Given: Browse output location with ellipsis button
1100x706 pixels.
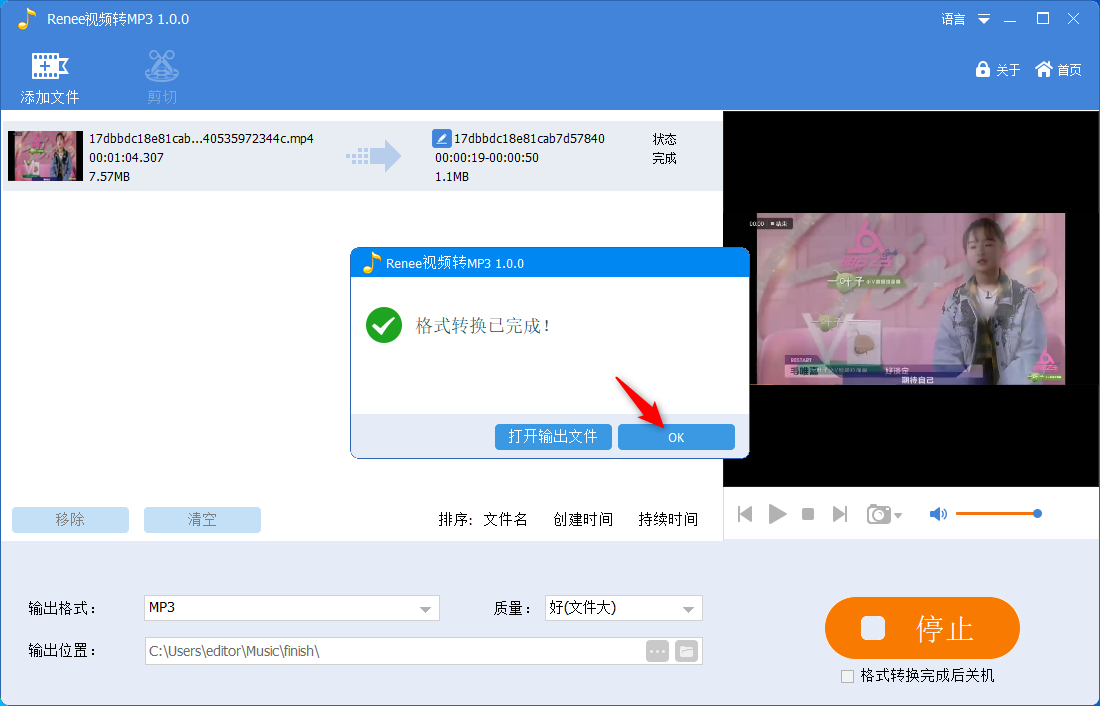Looking at the screenshot, I should [x=657, y=651].
